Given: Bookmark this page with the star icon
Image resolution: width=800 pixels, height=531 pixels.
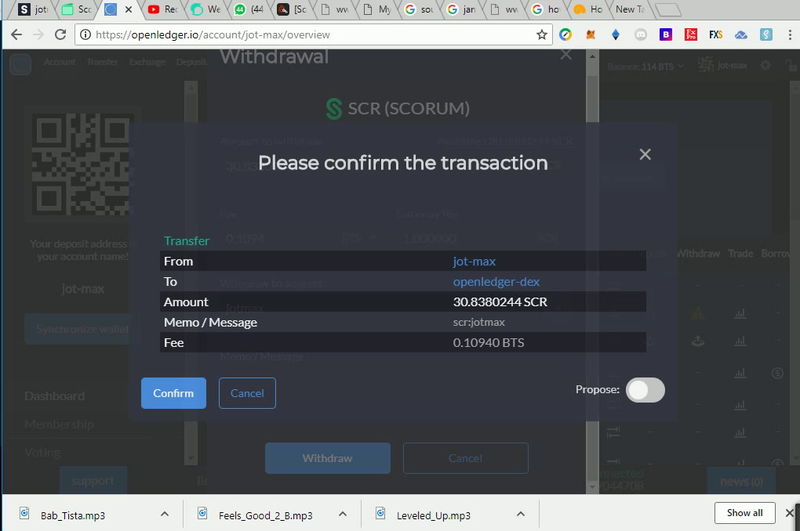Looking at the screenshot, I should pos(541,35).
